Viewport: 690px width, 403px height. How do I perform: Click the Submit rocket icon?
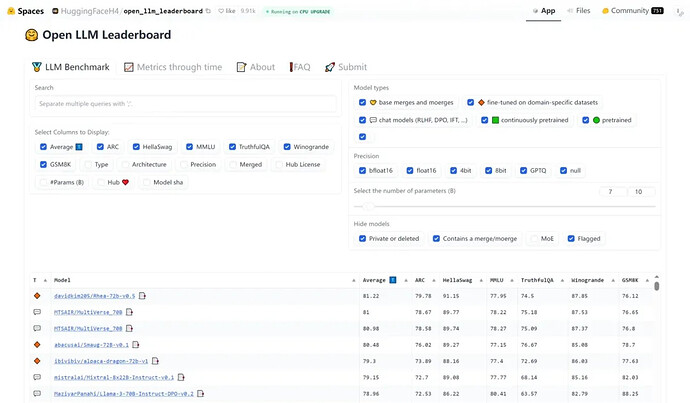tap(330, 67)
